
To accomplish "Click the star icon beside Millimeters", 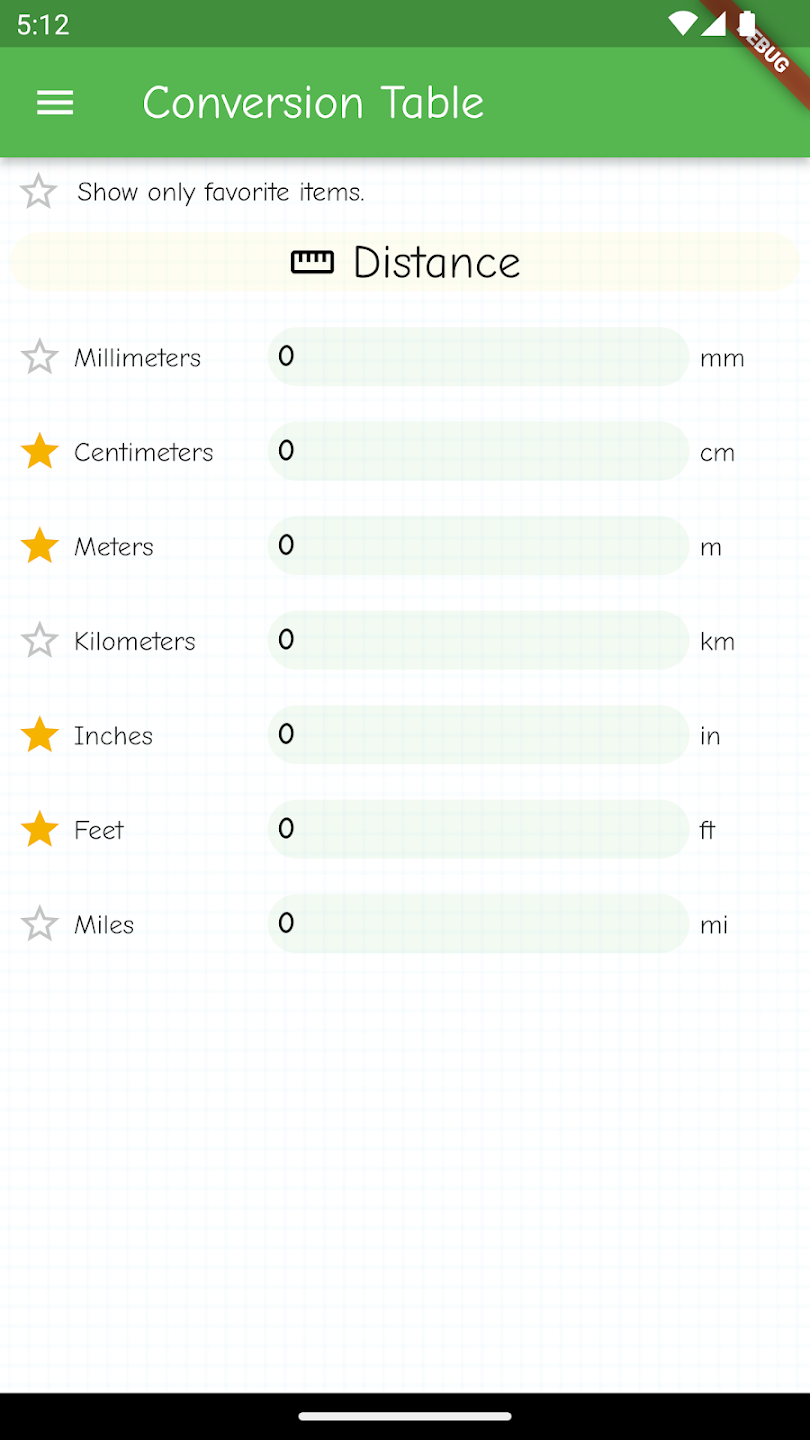I will pyautogui.click(x=38, y=357).
